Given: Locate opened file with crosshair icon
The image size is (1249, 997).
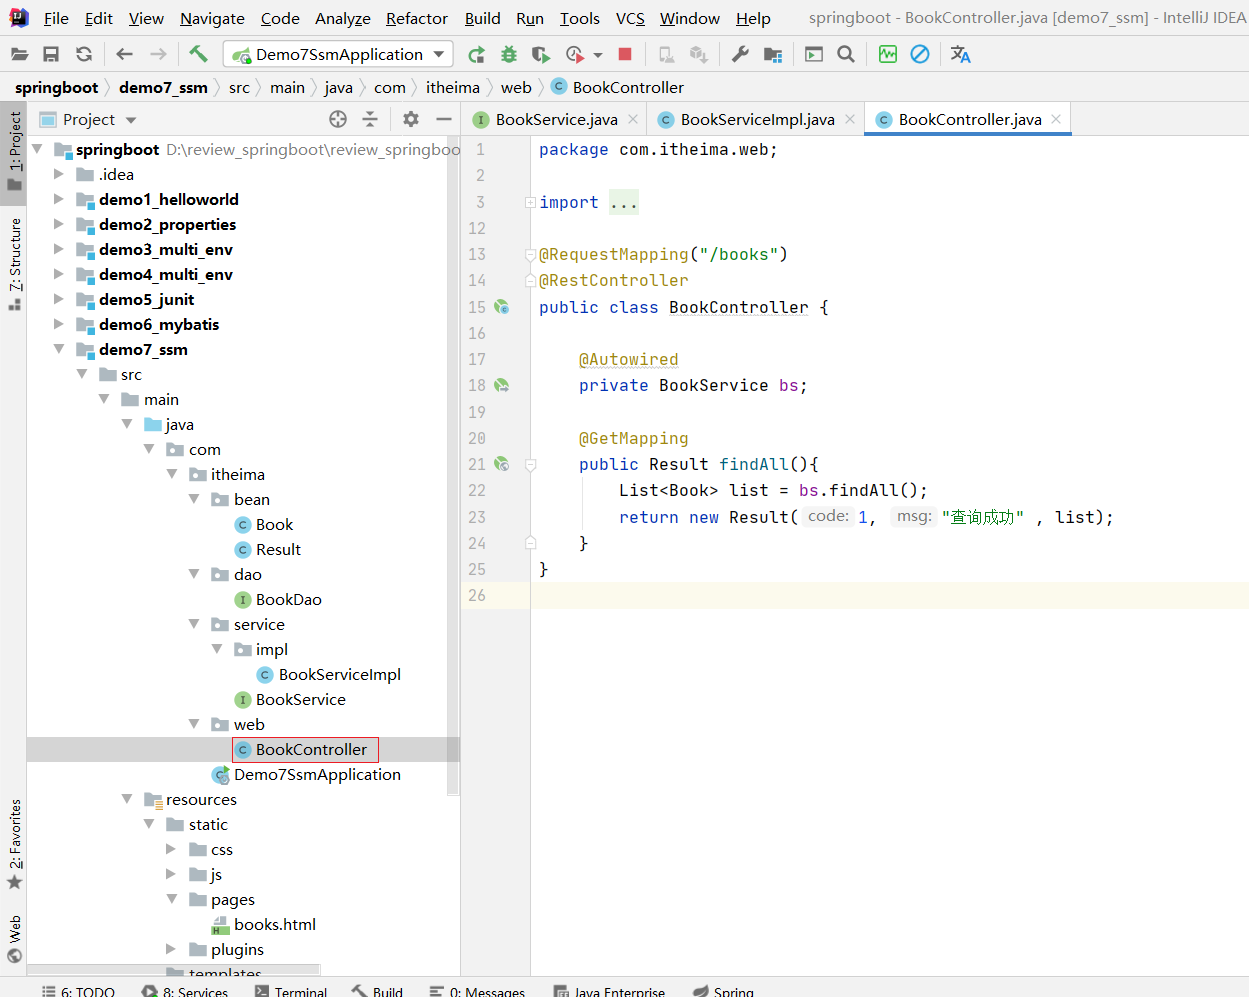Looking at the screenshot, I should (x=338, y=119).
